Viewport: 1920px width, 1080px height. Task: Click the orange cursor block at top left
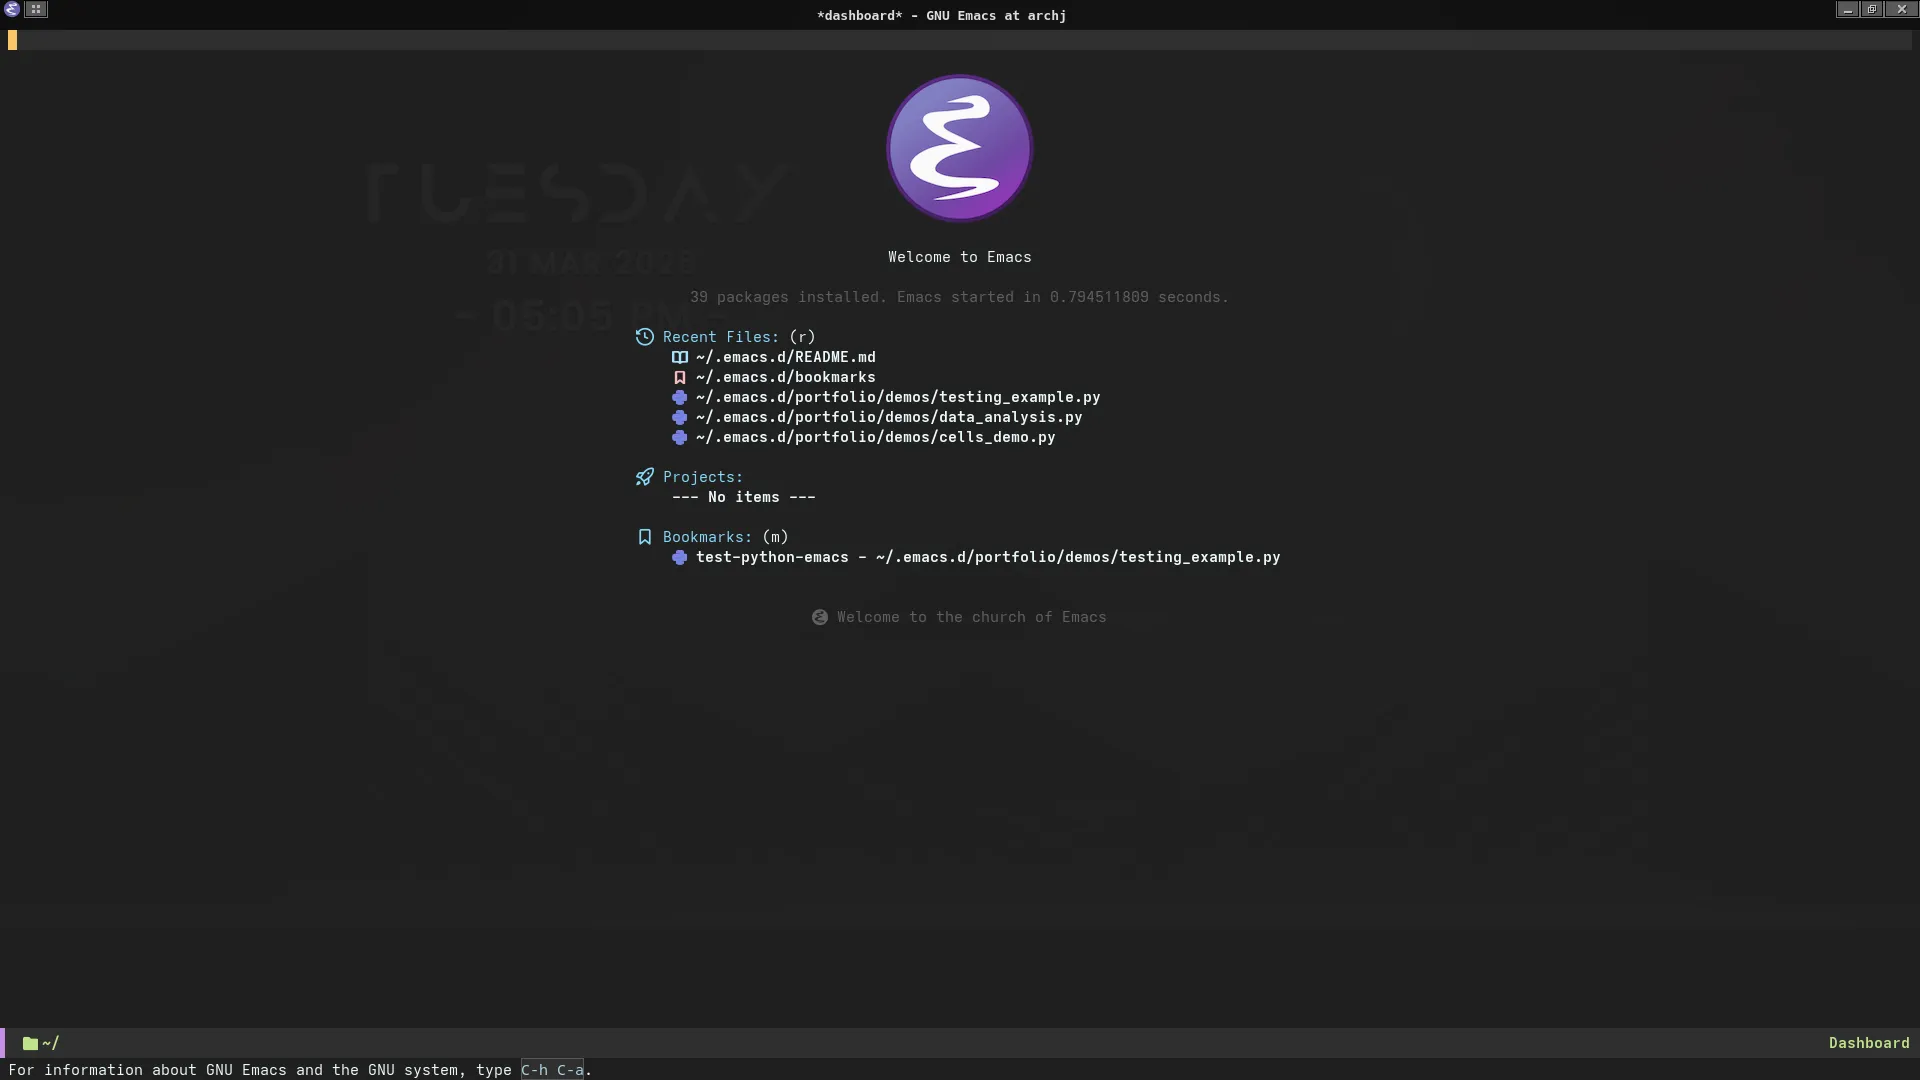tap(12, 40)
